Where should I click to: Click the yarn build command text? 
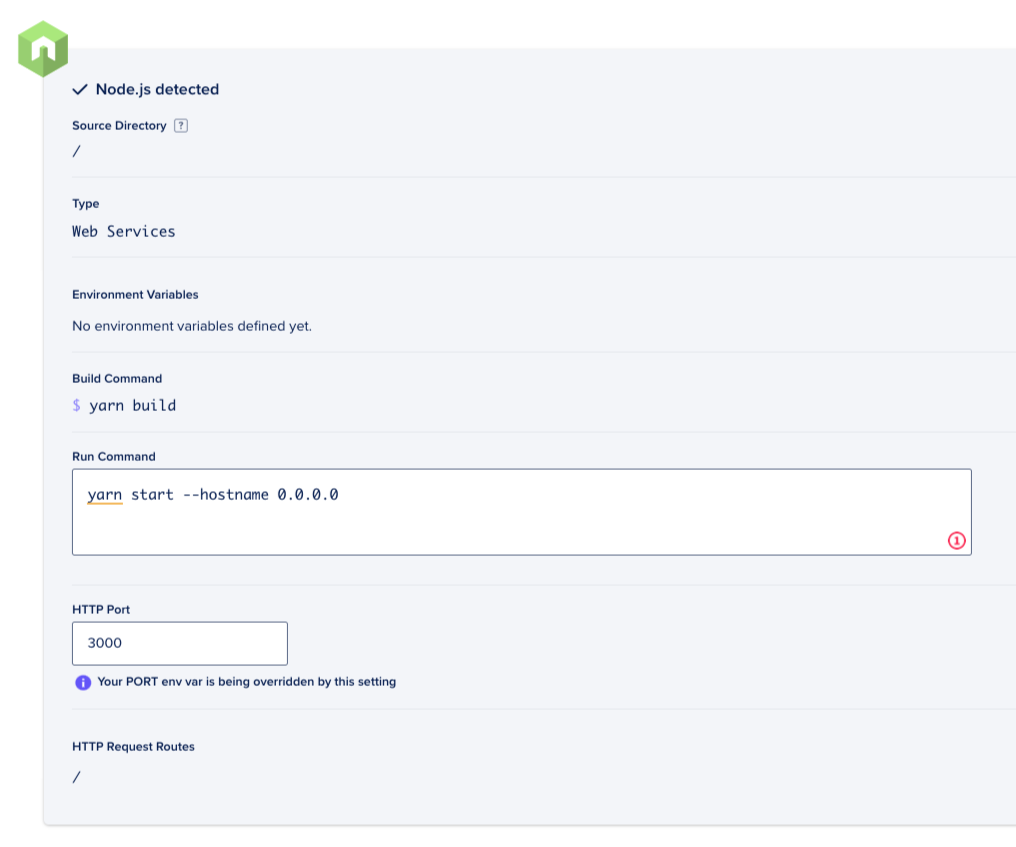coord(124,405)
